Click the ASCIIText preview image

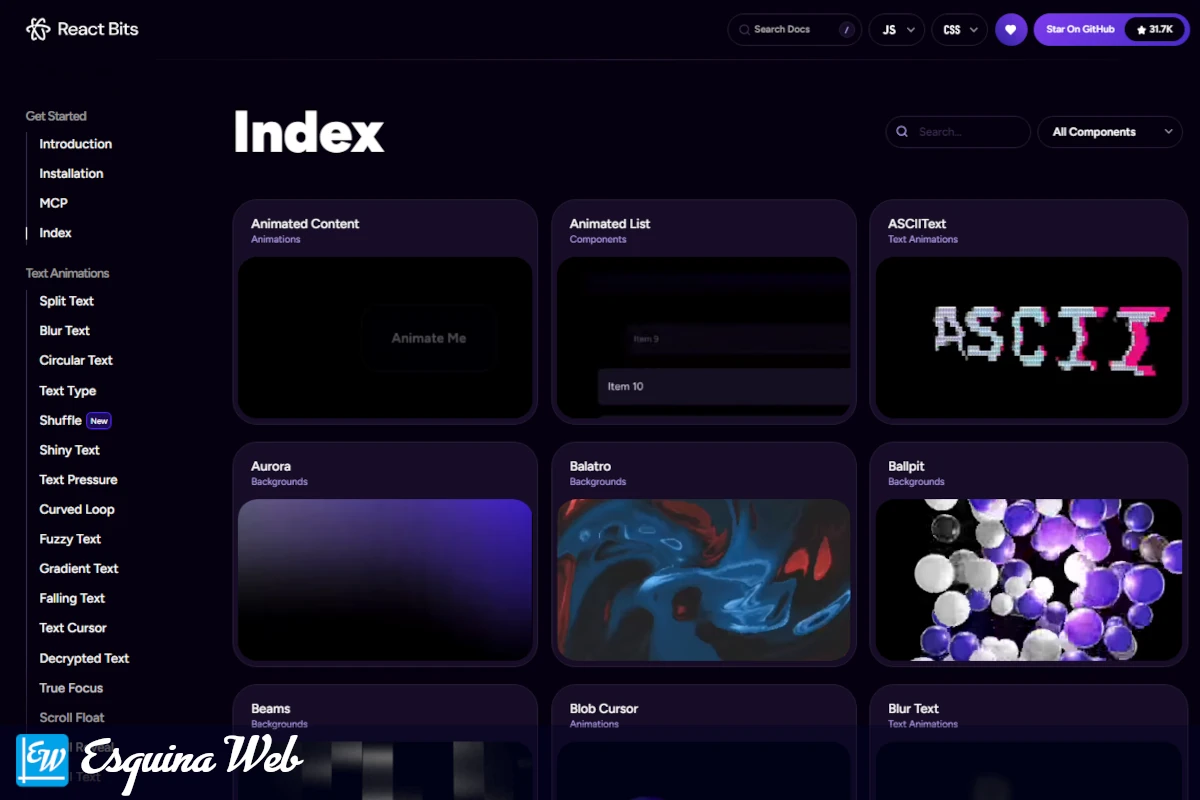pos(1028,337)
